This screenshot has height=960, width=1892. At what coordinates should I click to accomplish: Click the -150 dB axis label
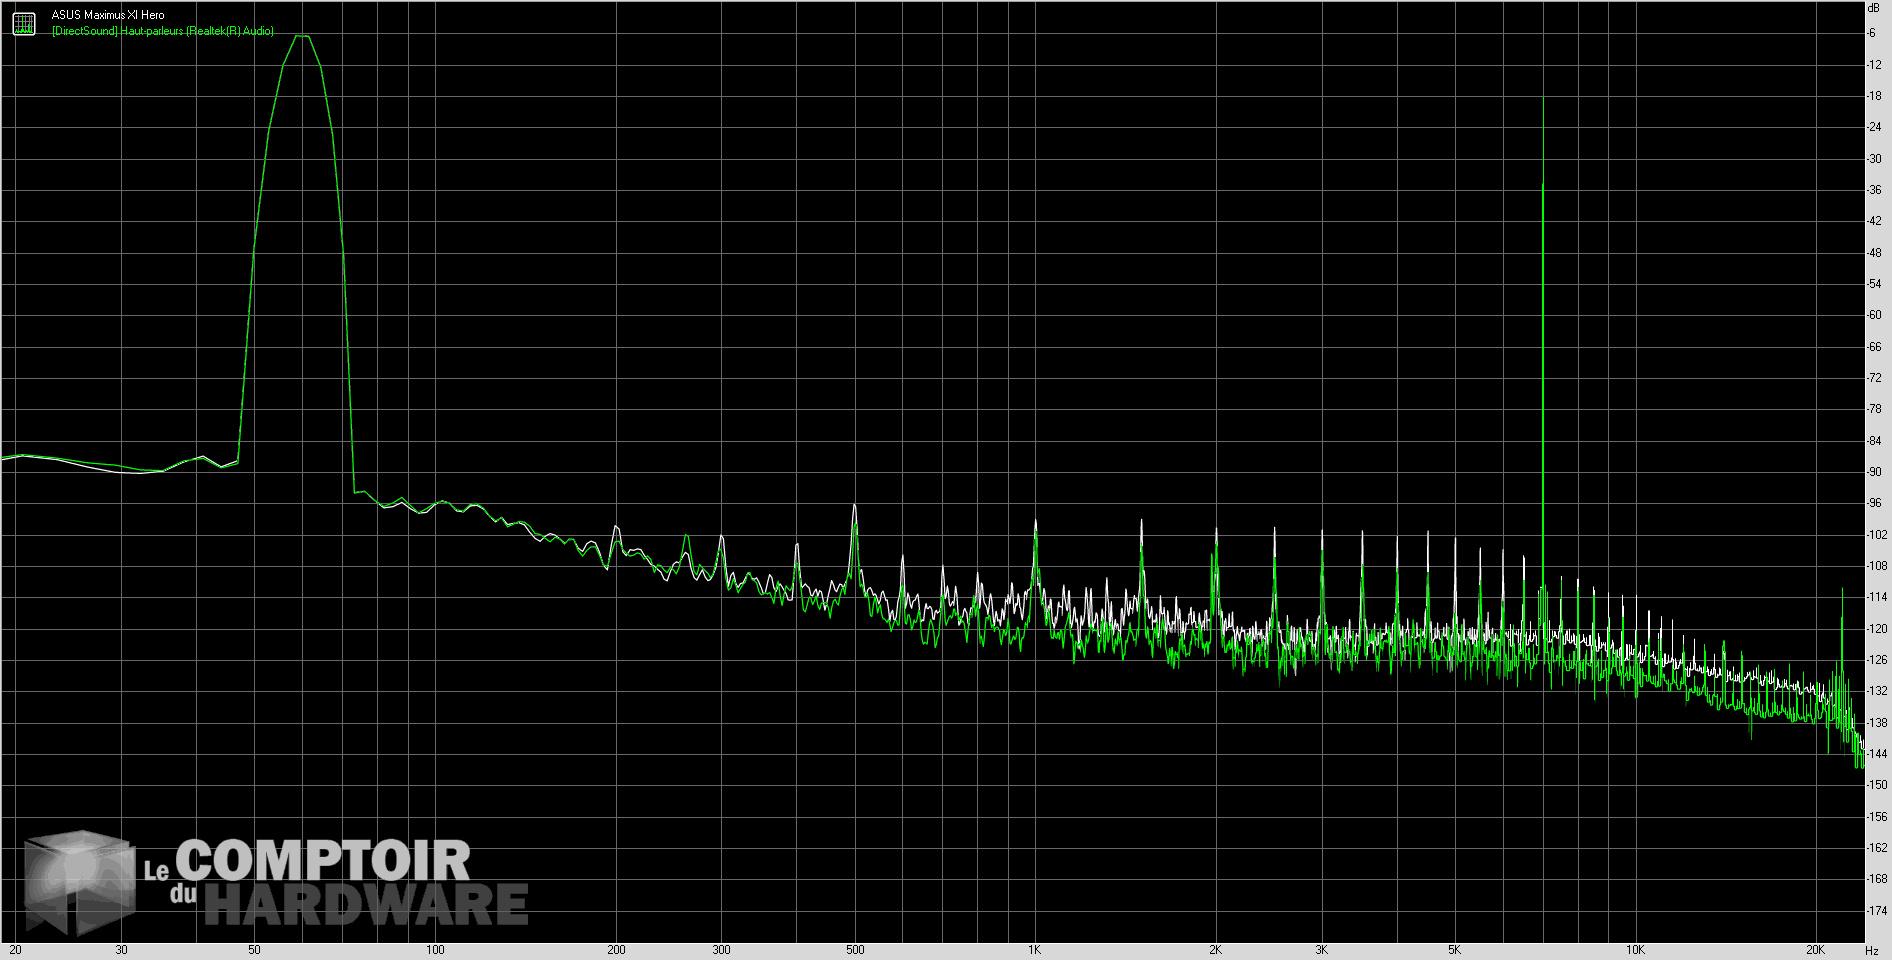(1876, 785)
